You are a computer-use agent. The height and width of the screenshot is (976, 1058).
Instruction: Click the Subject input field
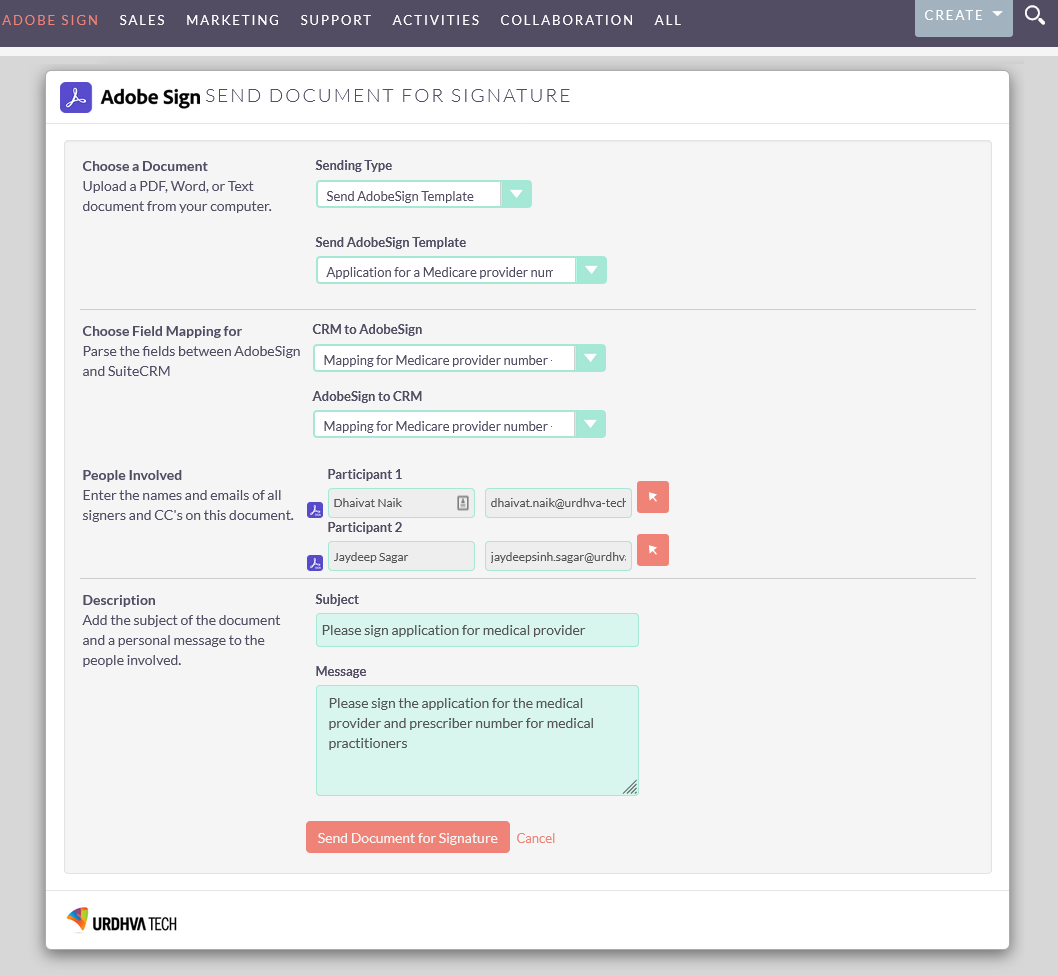tap(477, 630)
